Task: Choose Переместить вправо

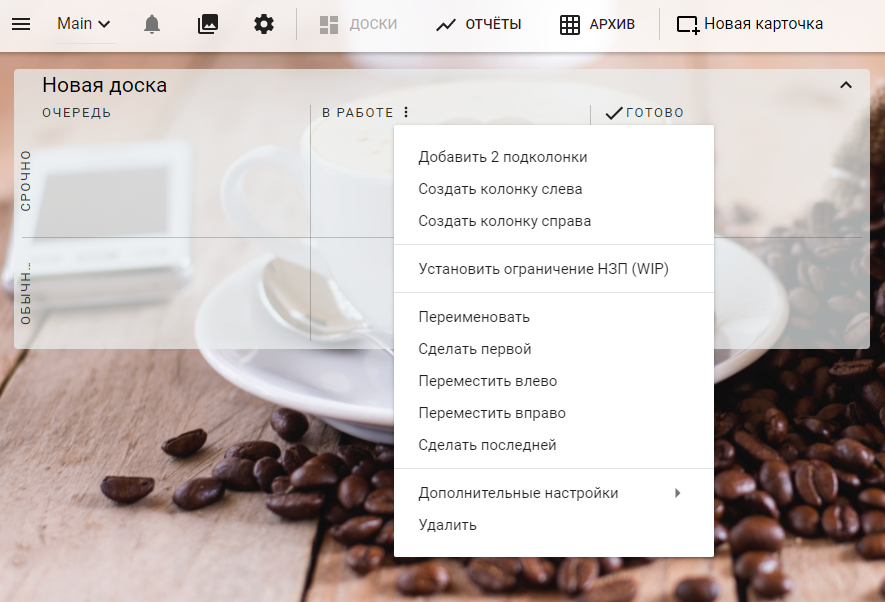Action: (x=554, y=413)
